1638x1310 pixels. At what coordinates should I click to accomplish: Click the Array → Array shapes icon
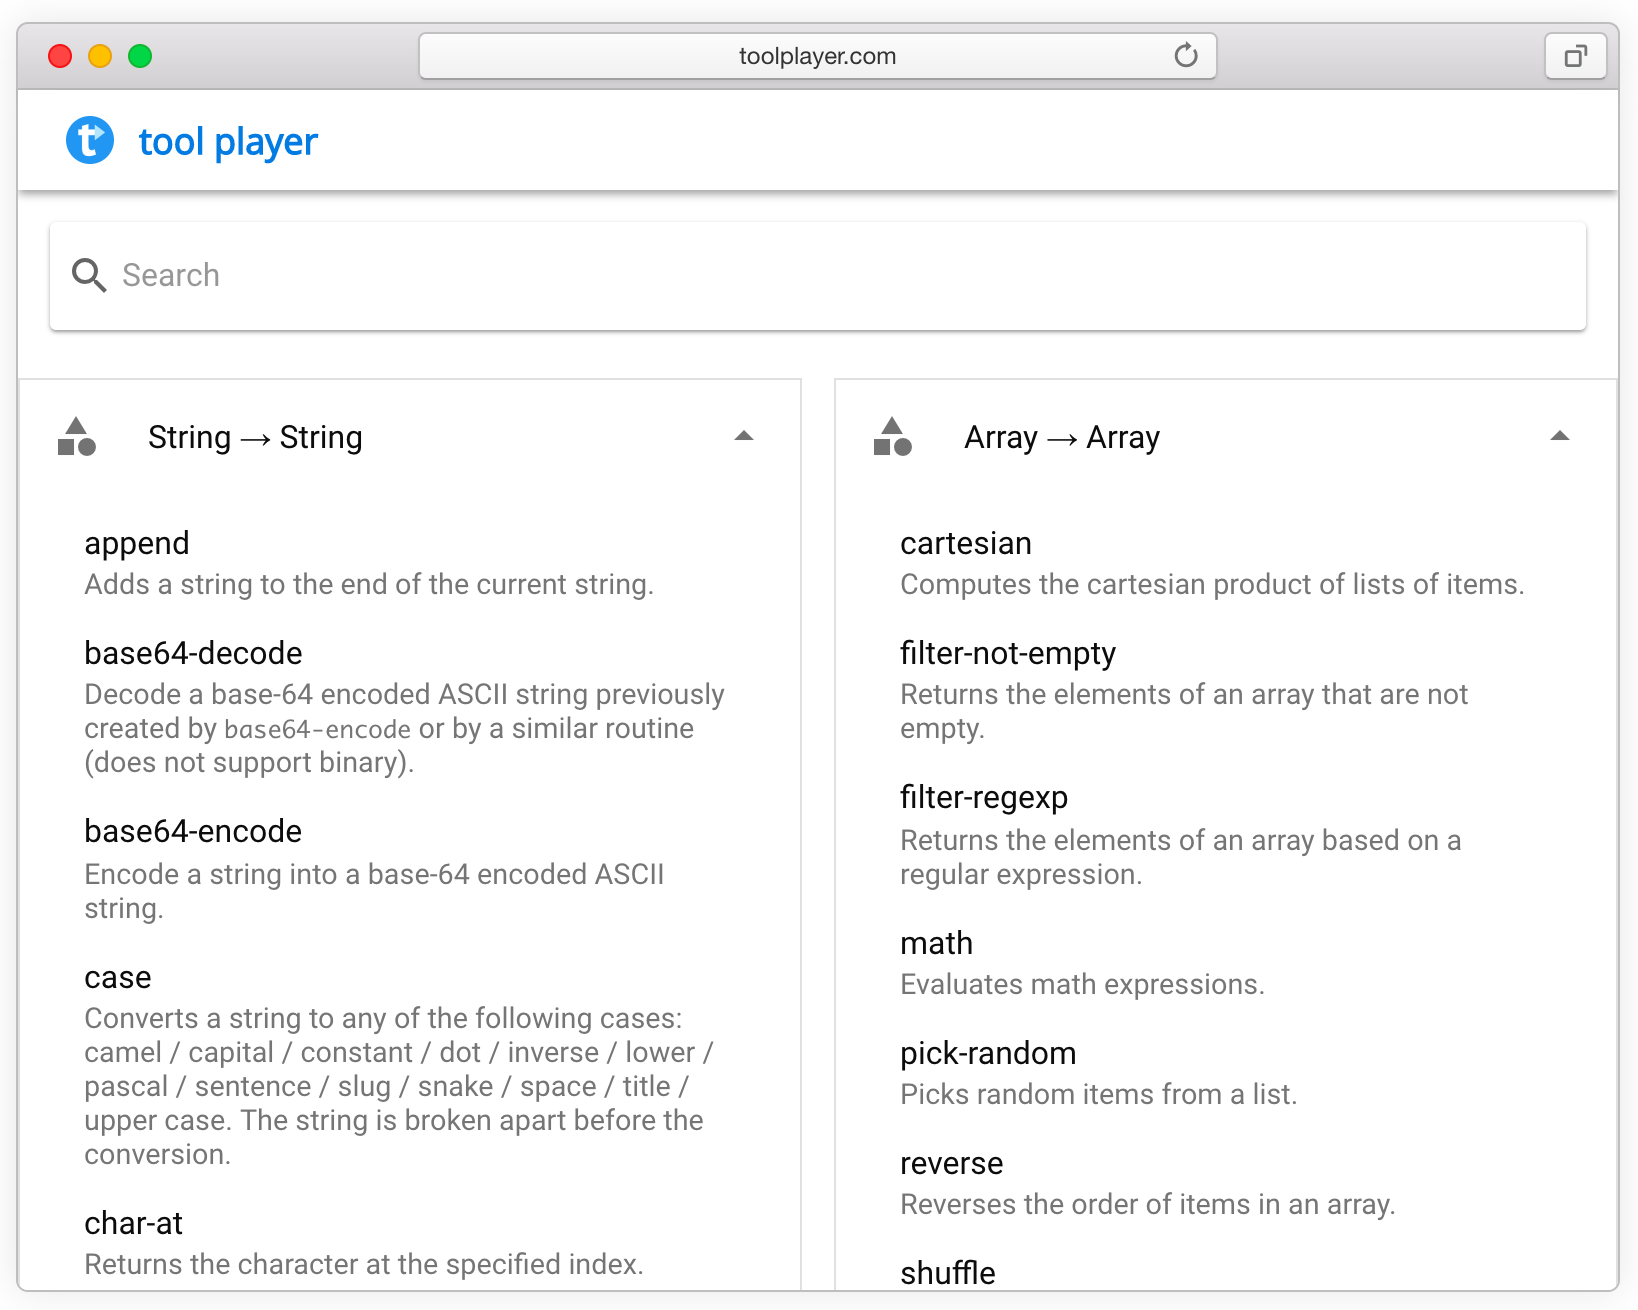pos(893,437)
